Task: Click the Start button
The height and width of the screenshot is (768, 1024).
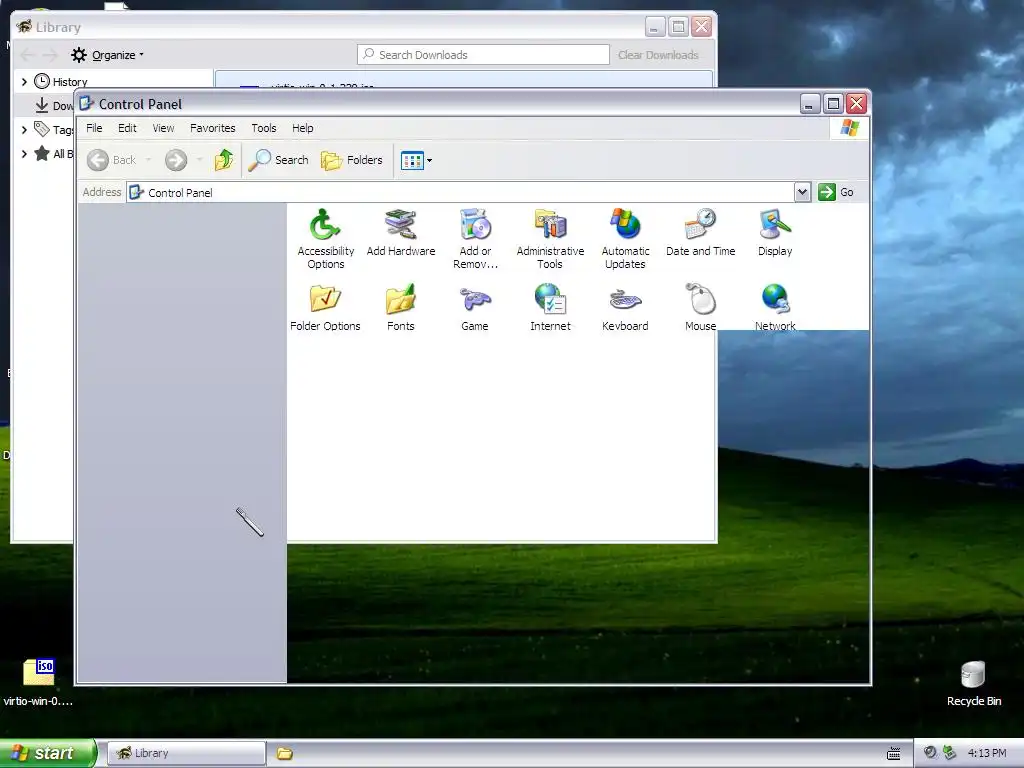Action: click(x=47, y=753)
